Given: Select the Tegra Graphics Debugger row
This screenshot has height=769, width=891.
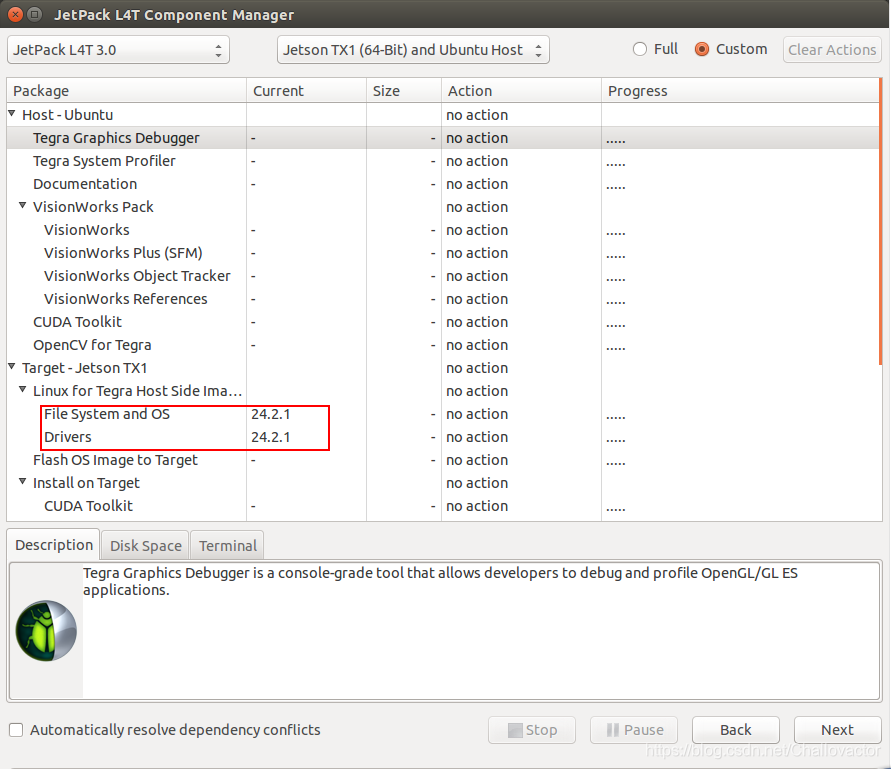Looking at the screenshot, I should tap(443, 138).
